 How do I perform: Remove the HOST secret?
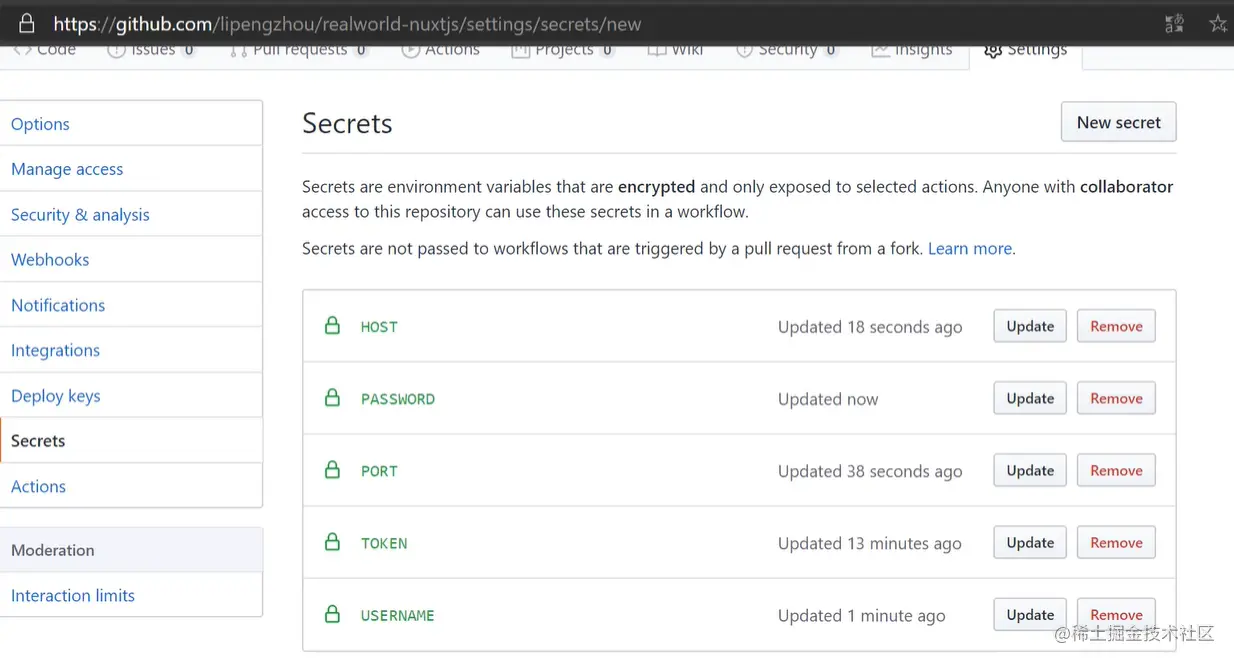(1116, 326)
